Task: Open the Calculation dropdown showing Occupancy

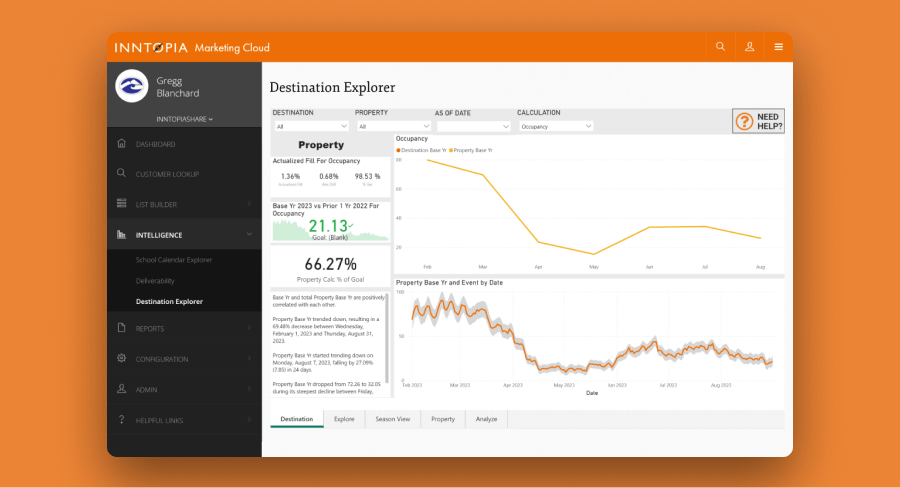Action: 555,127
